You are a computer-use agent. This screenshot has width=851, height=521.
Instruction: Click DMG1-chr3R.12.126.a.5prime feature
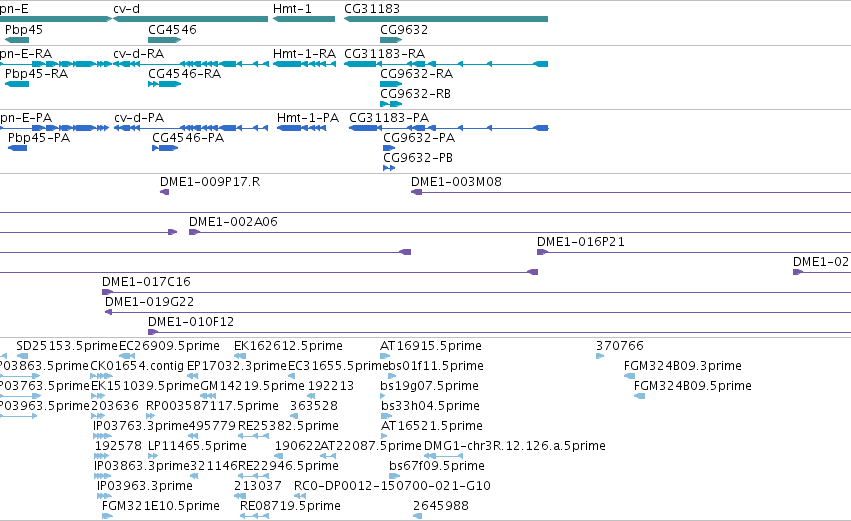(x=443, y=456)
